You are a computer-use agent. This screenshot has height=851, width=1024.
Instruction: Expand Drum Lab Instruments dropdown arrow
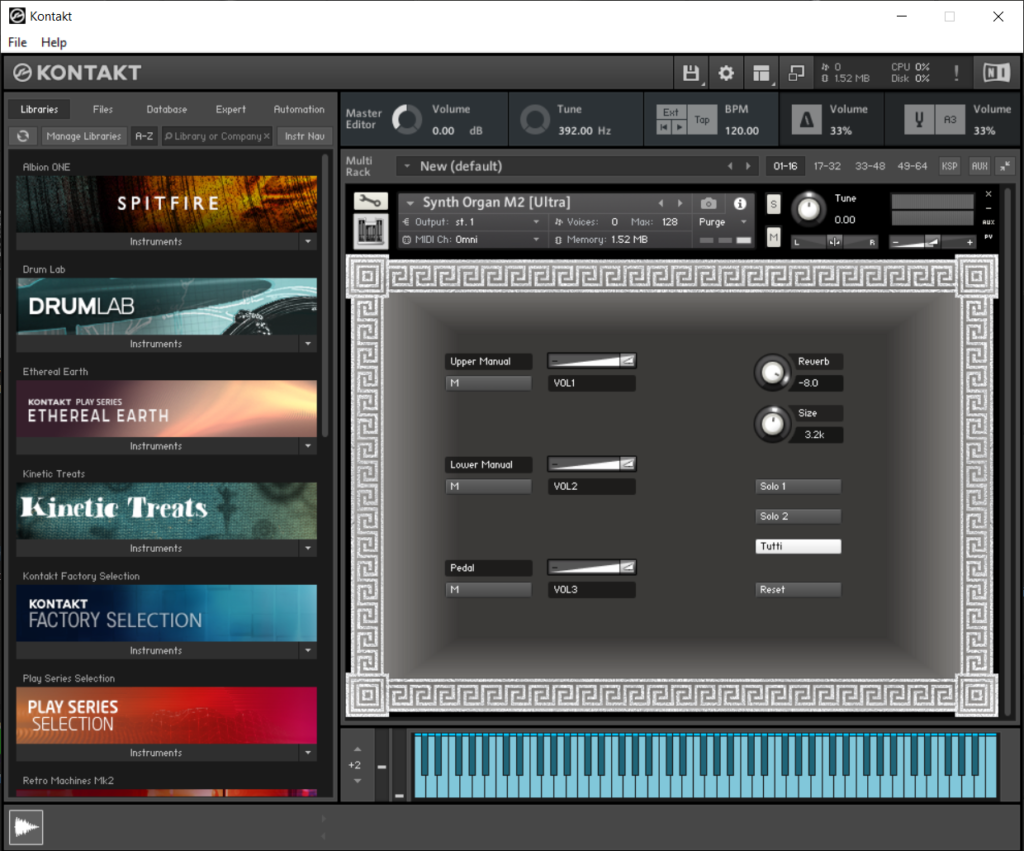308,344
